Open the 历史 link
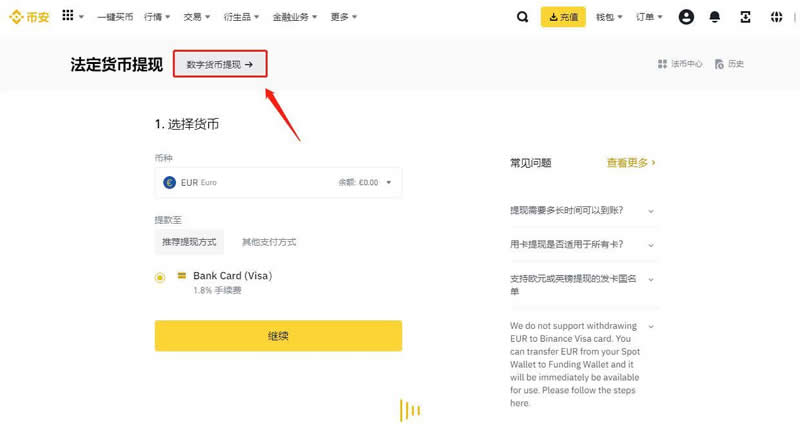800x434 pixels. point(736,64)
